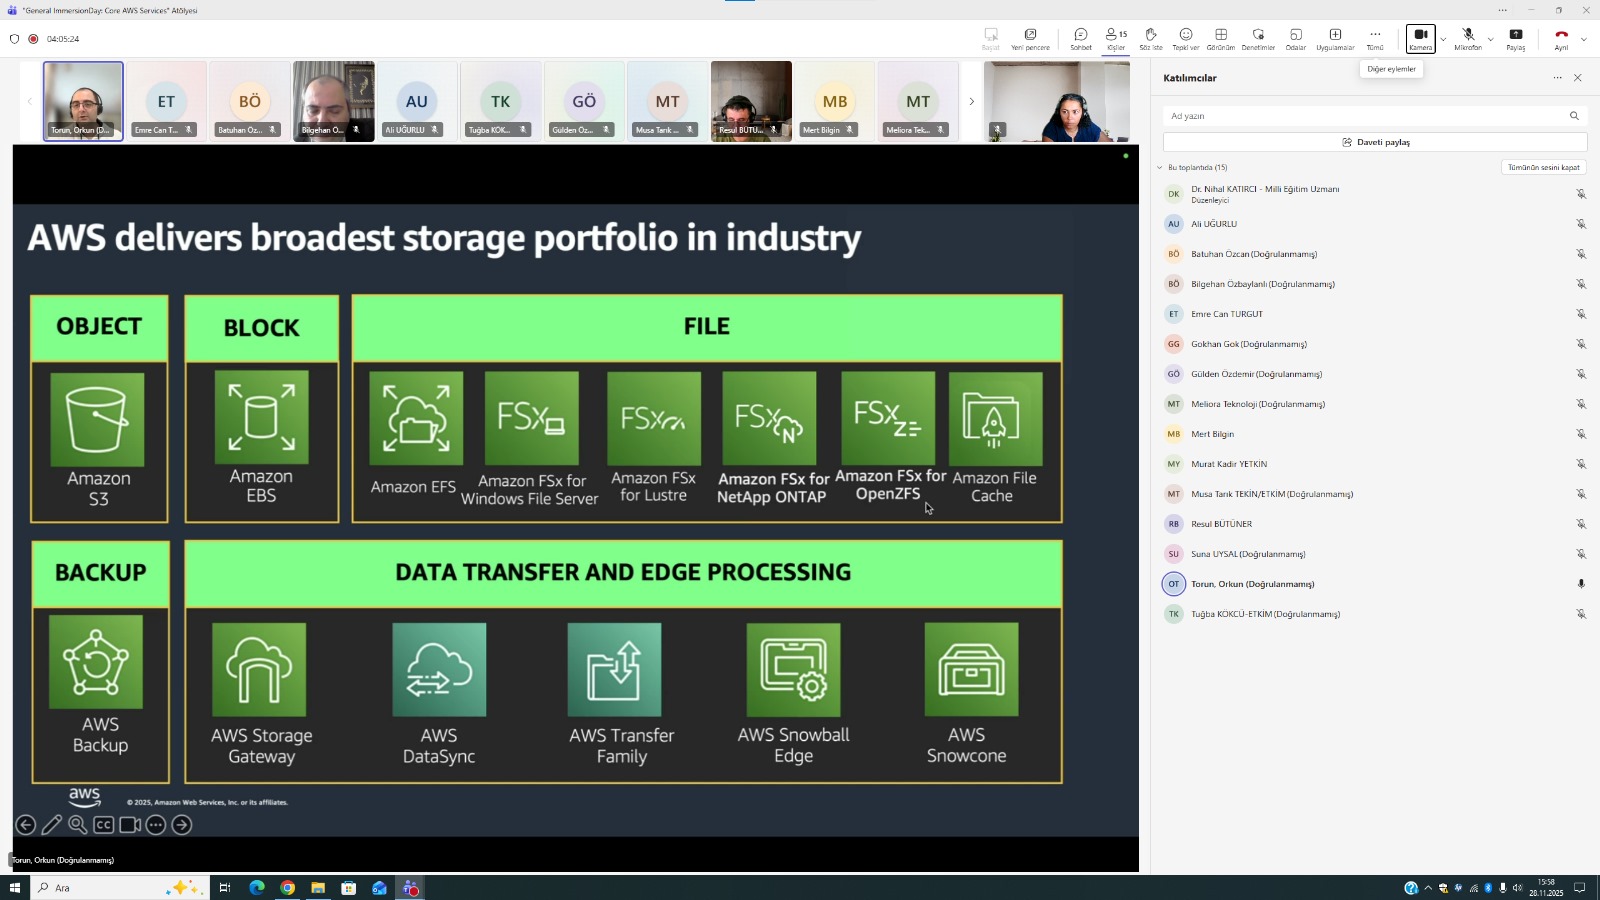Screen dimensions: 1600x900
Task: Expand microphone options dropdown arrow
Action: (x=1491, y=40)
